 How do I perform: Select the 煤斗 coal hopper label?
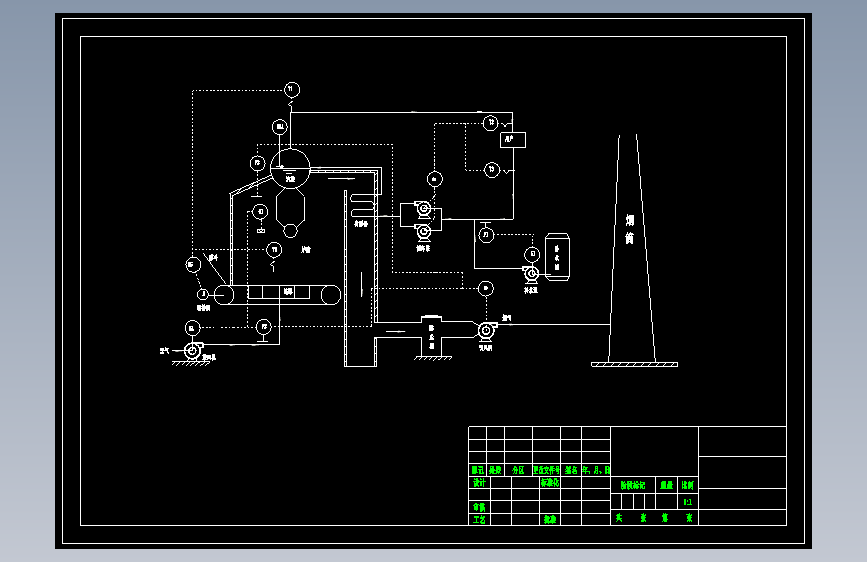tap(213, 257)
